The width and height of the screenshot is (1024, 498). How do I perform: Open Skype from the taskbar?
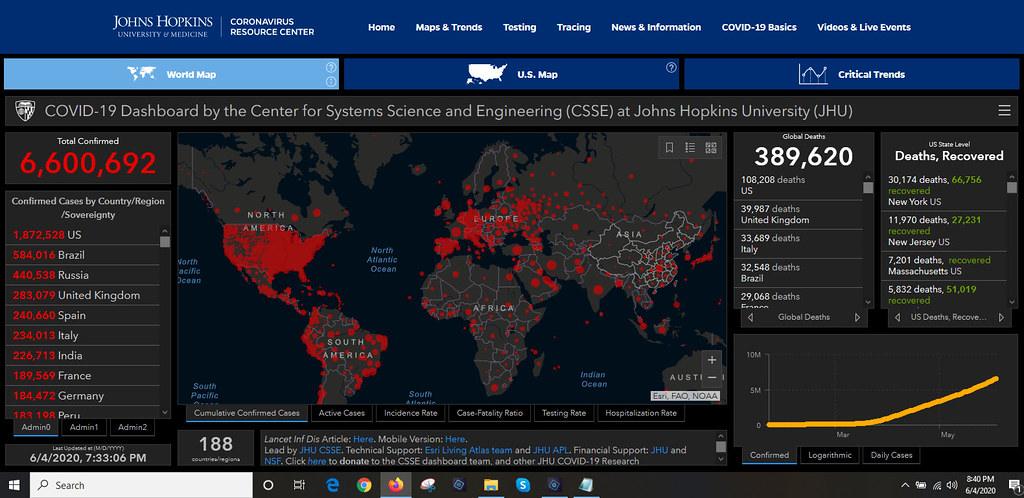(523, 485)
